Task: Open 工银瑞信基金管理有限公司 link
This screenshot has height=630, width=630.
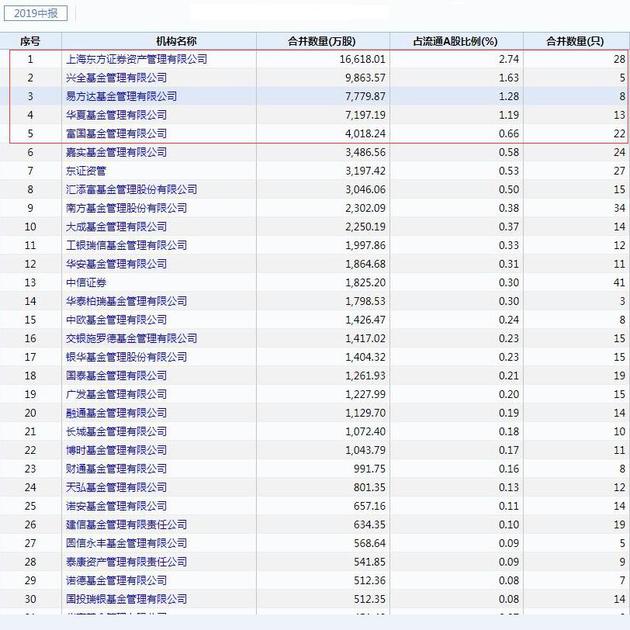Action: tap(127, 245)
